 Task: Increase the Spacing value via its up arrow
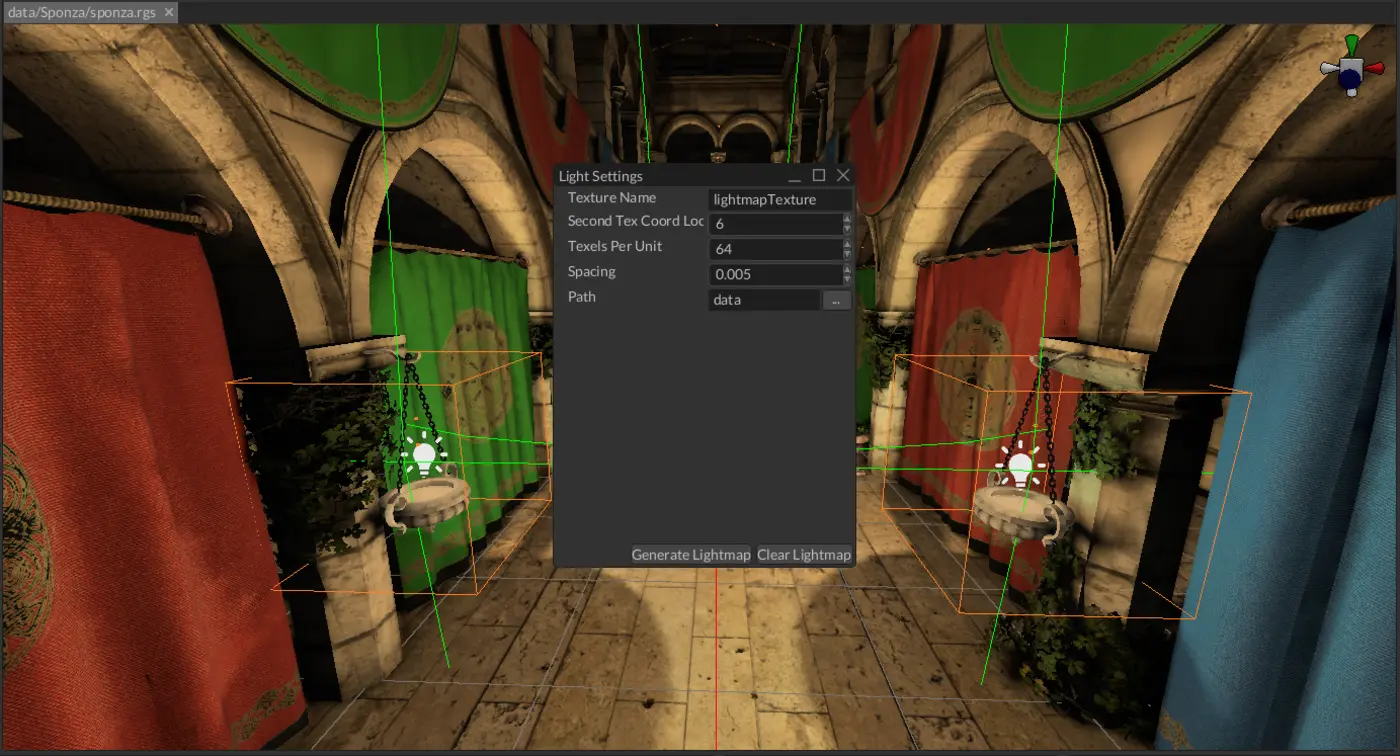pyautogui.click(x=847, y=269)
